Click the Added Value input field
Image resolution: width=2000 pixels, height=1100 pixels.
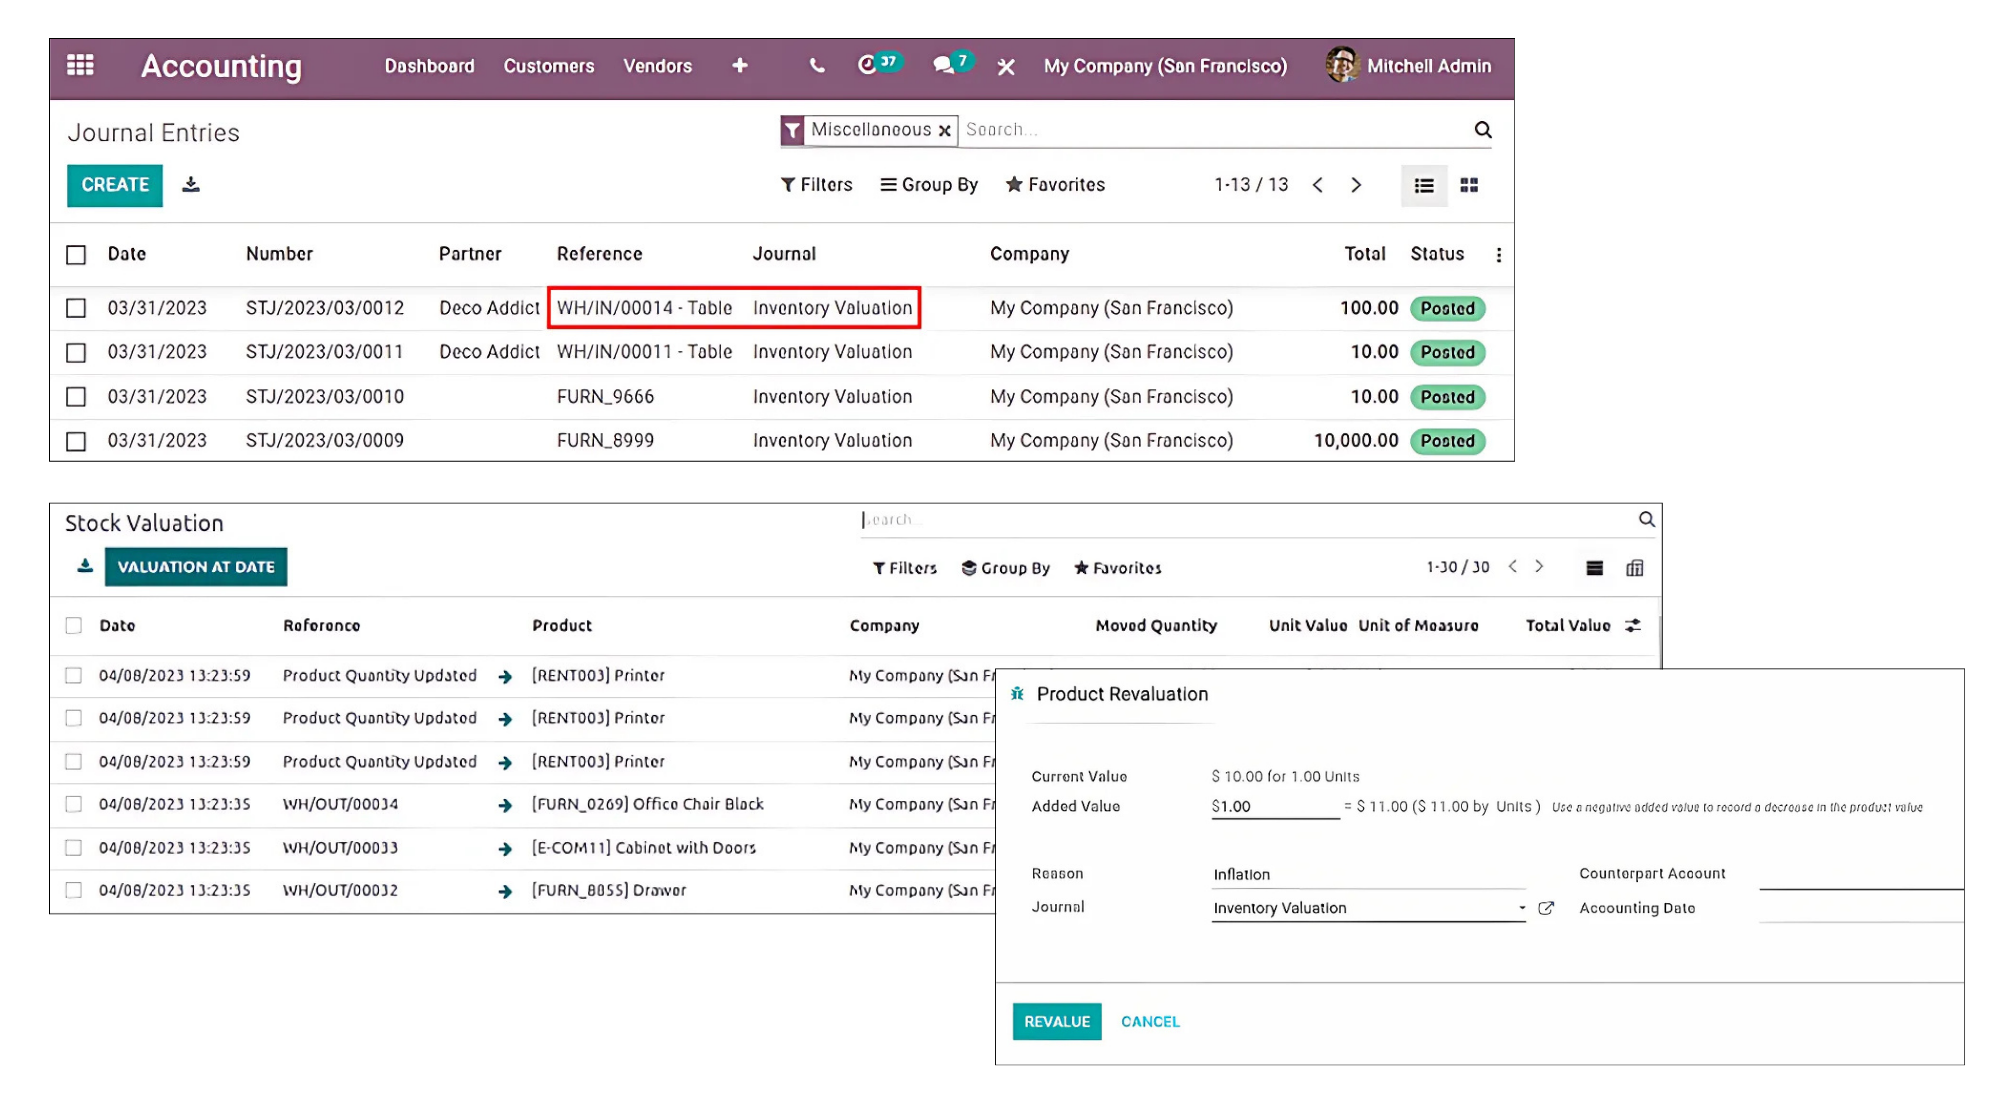click(x=1274, y=807)
